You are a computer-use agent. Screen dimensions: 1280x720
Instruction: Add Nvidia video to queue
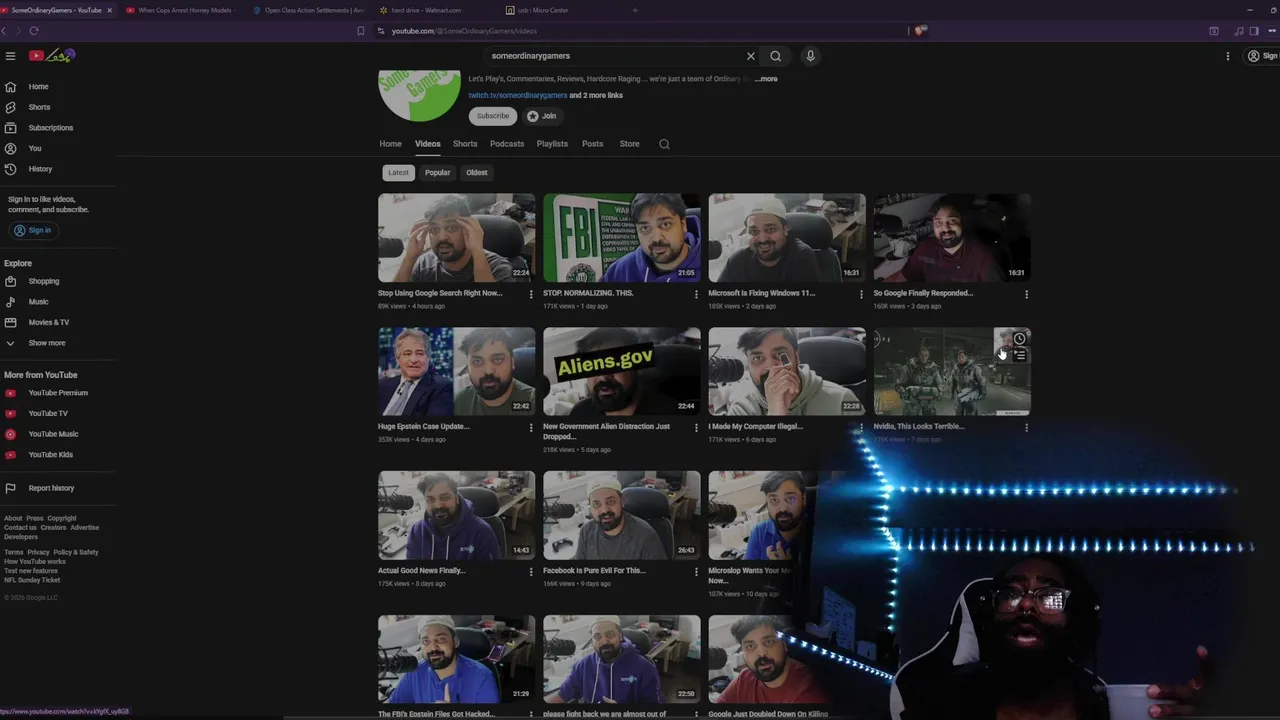pyautogui.click(x=1019, y=355)
